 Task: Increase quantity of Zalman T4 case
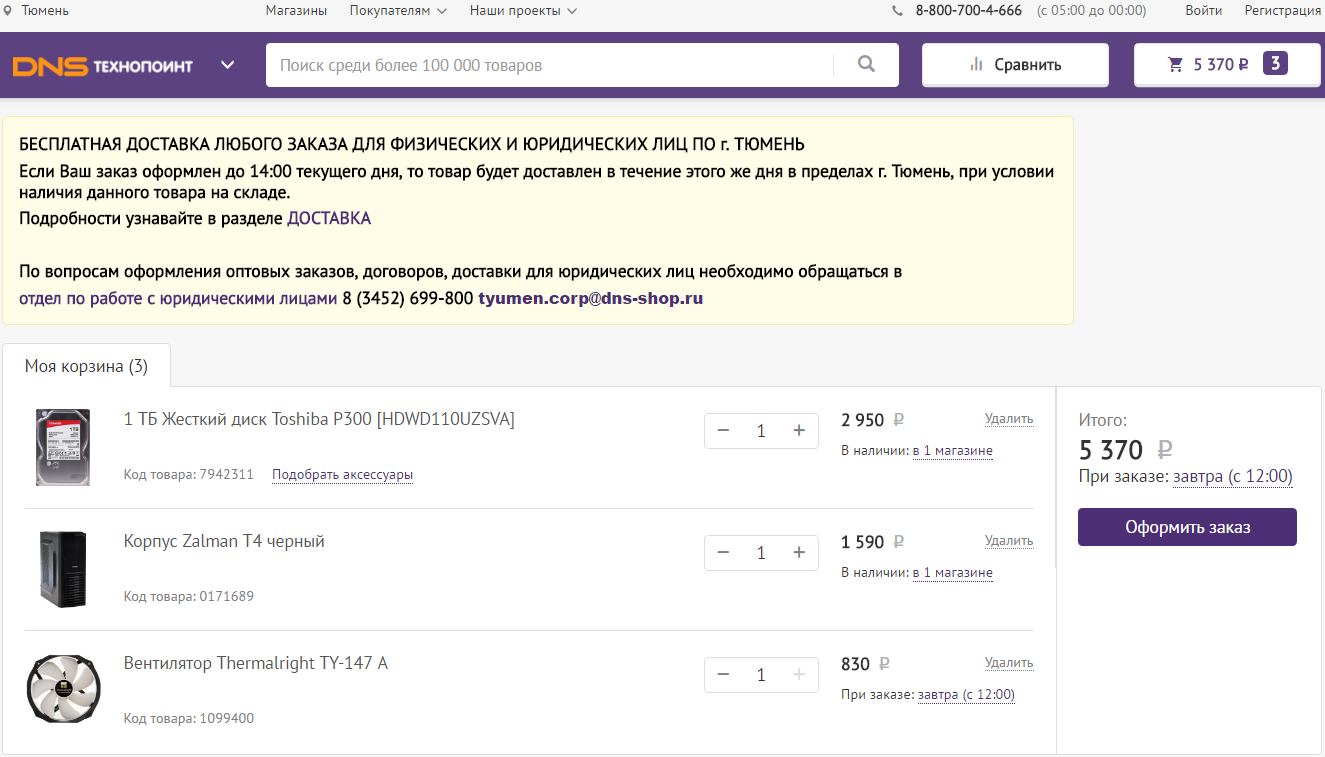tap(799, 553)
